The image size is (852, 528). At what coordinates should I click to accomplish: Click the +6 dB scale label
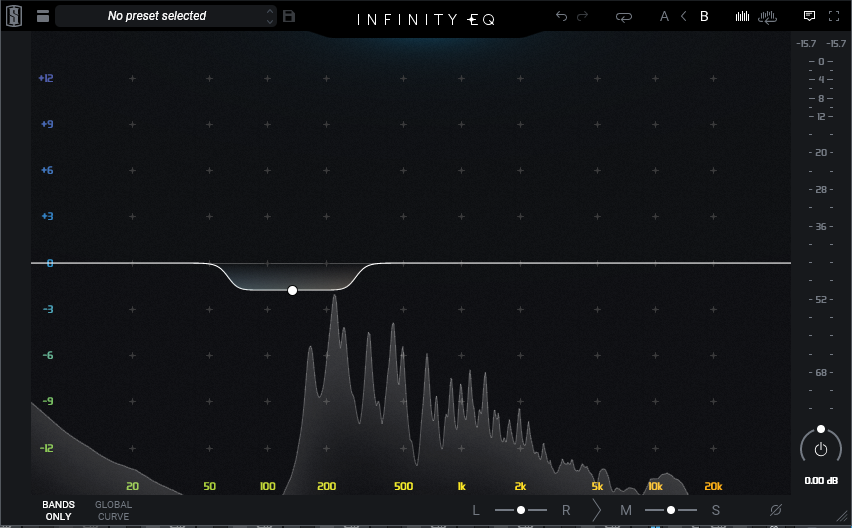point(47,171)
